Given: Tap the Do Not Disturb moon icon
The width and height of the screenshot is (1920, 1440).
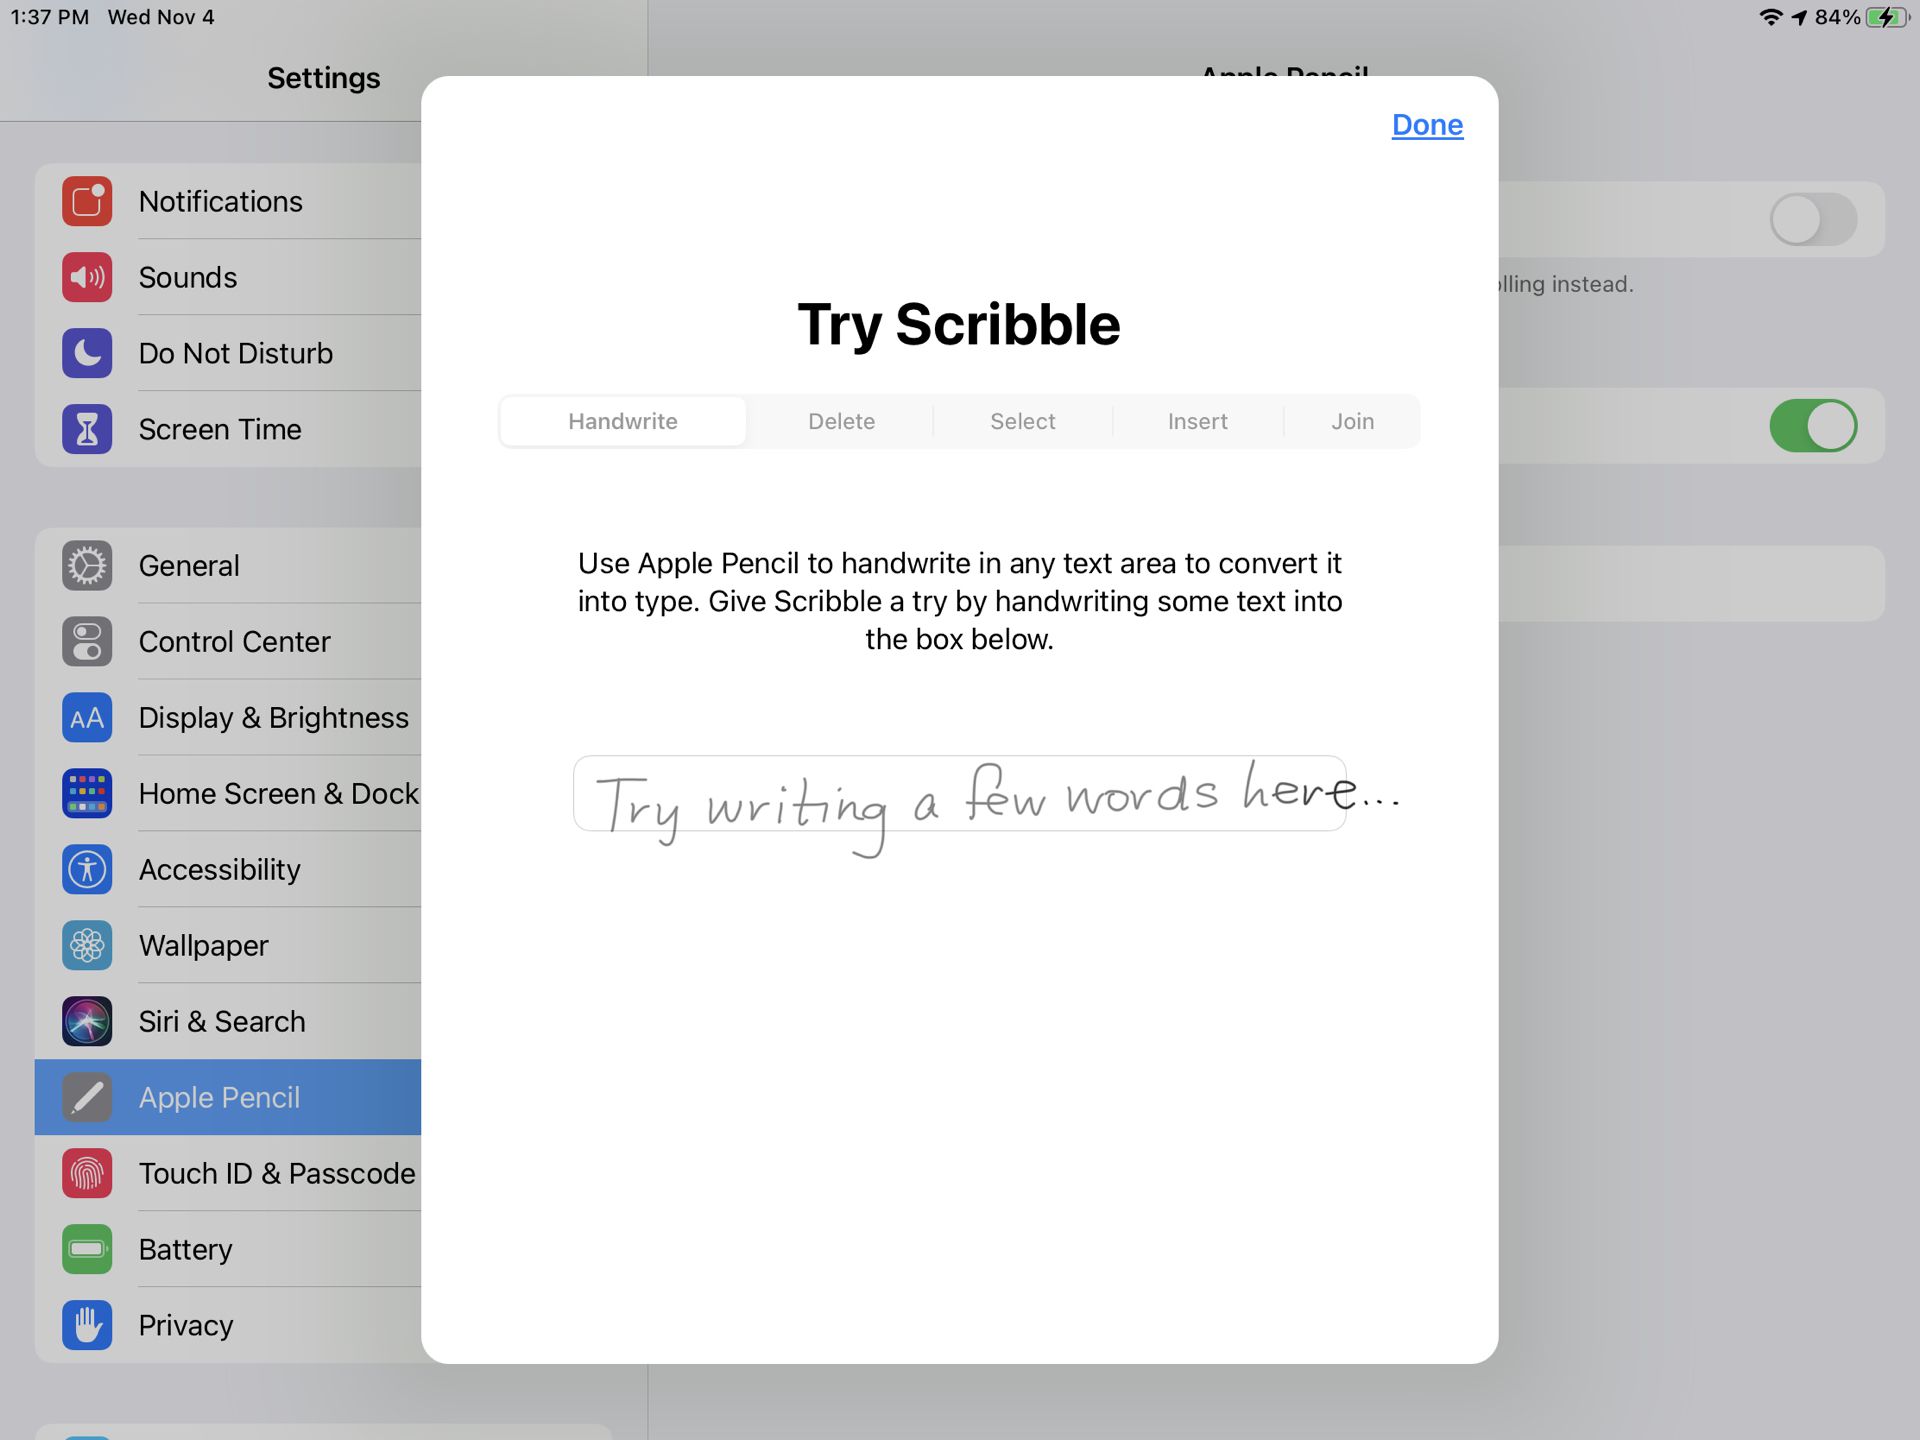Looking at the screenshot, I should click(x=87, y=353).
